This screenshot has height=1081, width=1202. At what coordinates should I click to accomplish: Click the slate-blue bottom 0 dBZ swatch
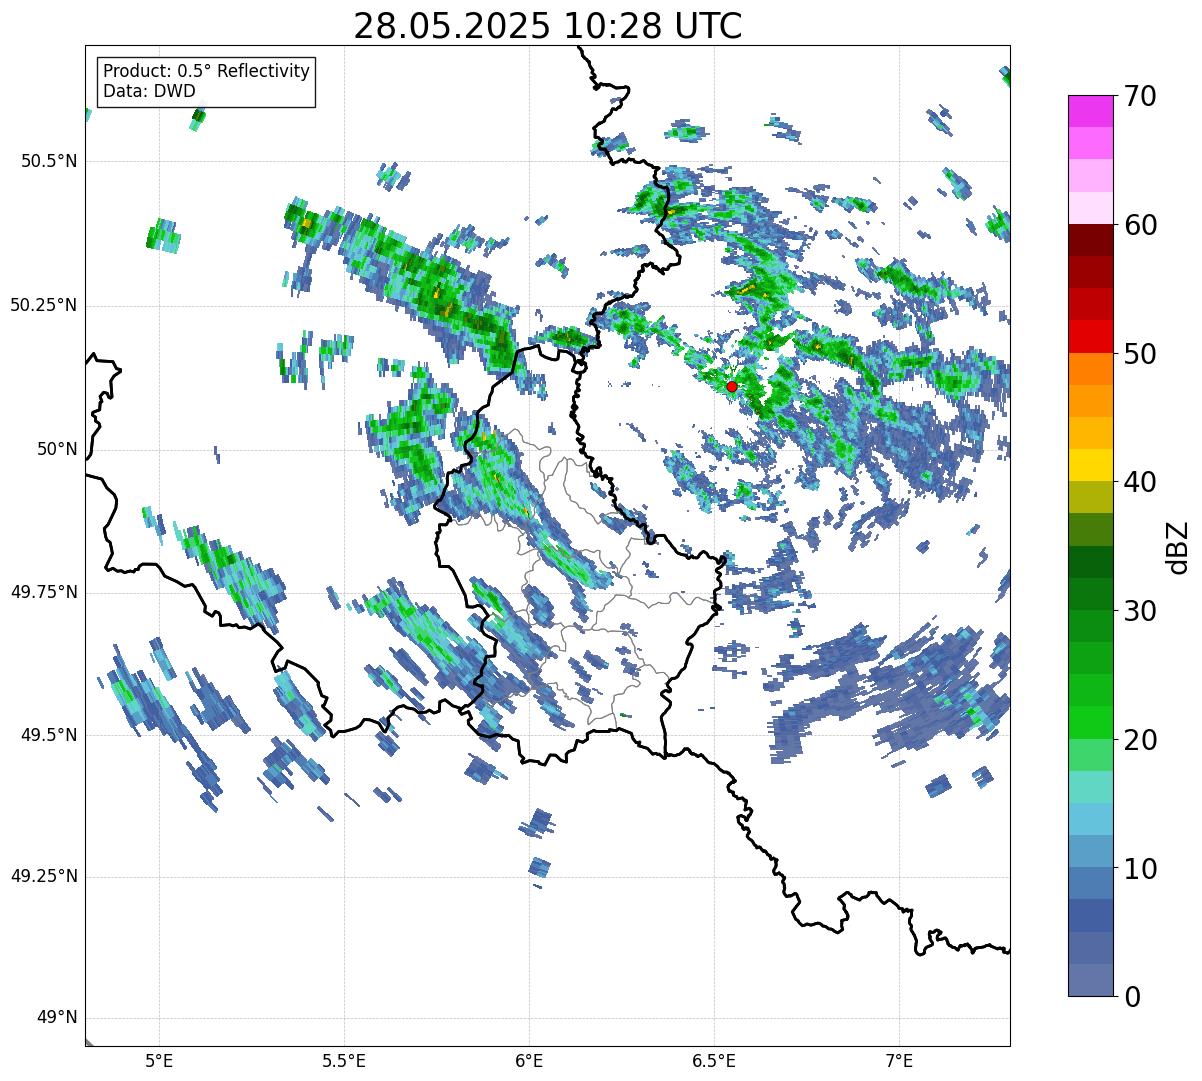[1090, 980]
